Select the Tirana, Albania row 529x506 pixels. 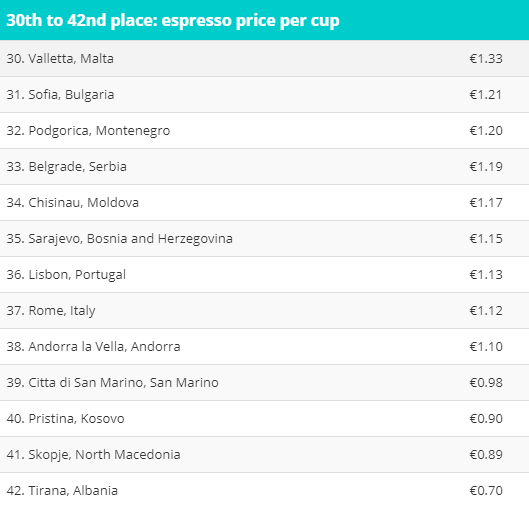tap(264, 490)
